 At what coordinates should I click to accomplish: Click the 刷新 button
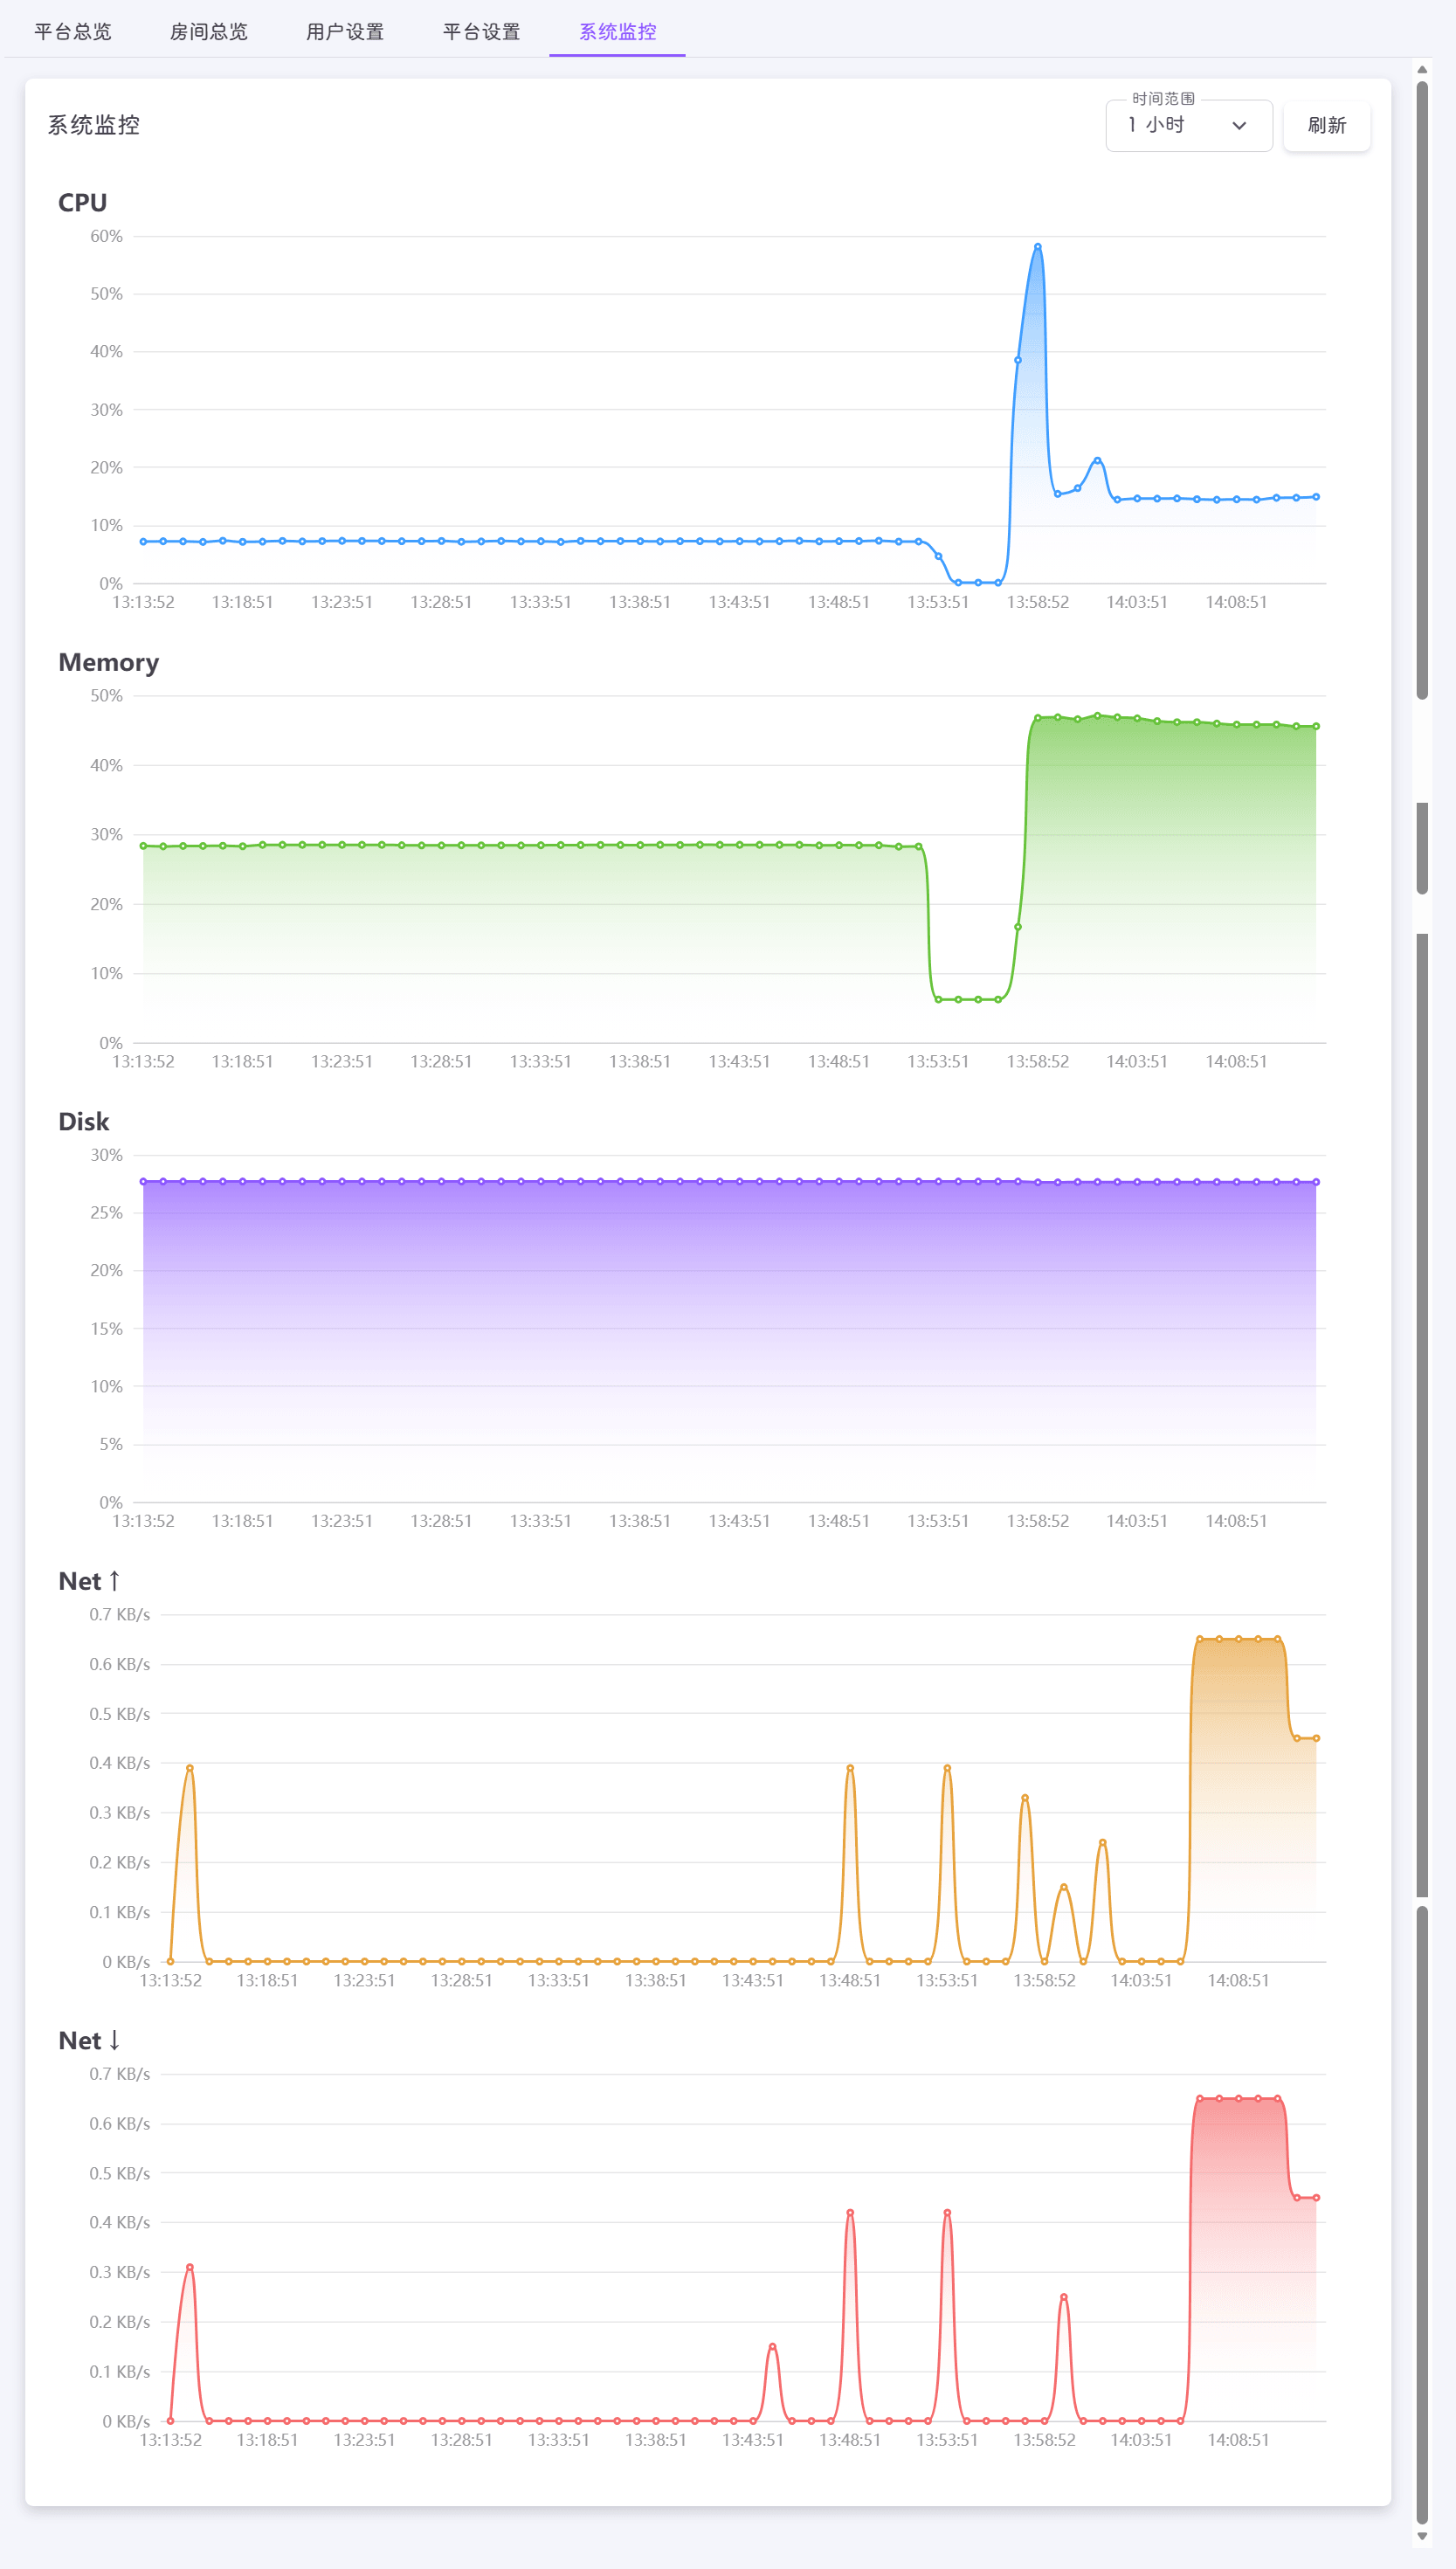1326,126
